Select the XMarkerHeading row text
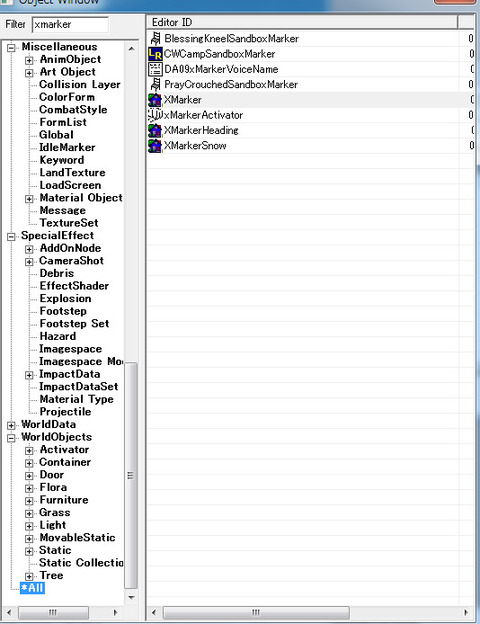This screenshot has width=480, height=624. [x=201, y=130]
